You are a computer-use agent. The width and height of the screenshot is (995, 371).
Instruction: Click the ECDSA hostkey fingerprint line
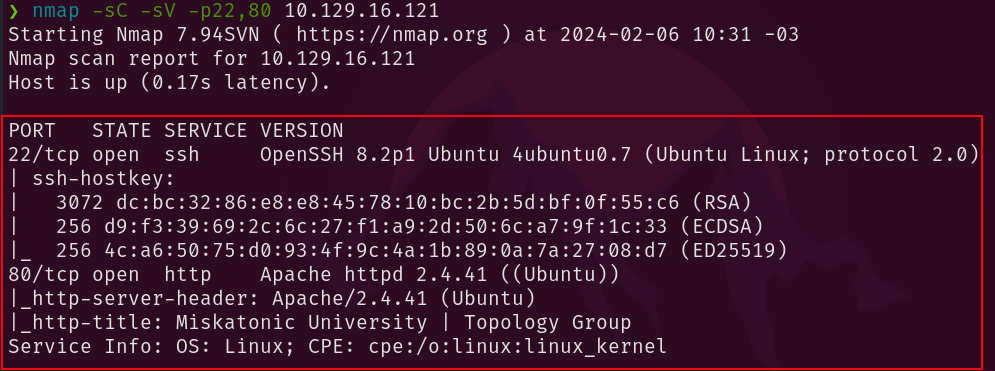point(409,227)
